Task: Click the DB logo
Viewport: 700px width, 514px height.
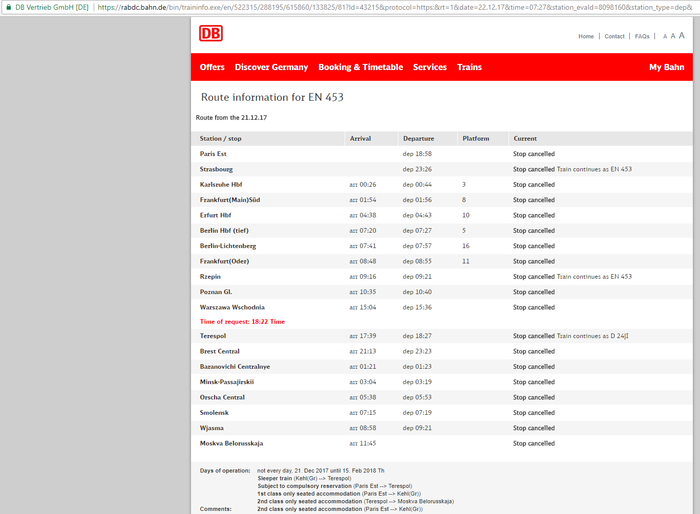Action: click(x=211, y=34)
